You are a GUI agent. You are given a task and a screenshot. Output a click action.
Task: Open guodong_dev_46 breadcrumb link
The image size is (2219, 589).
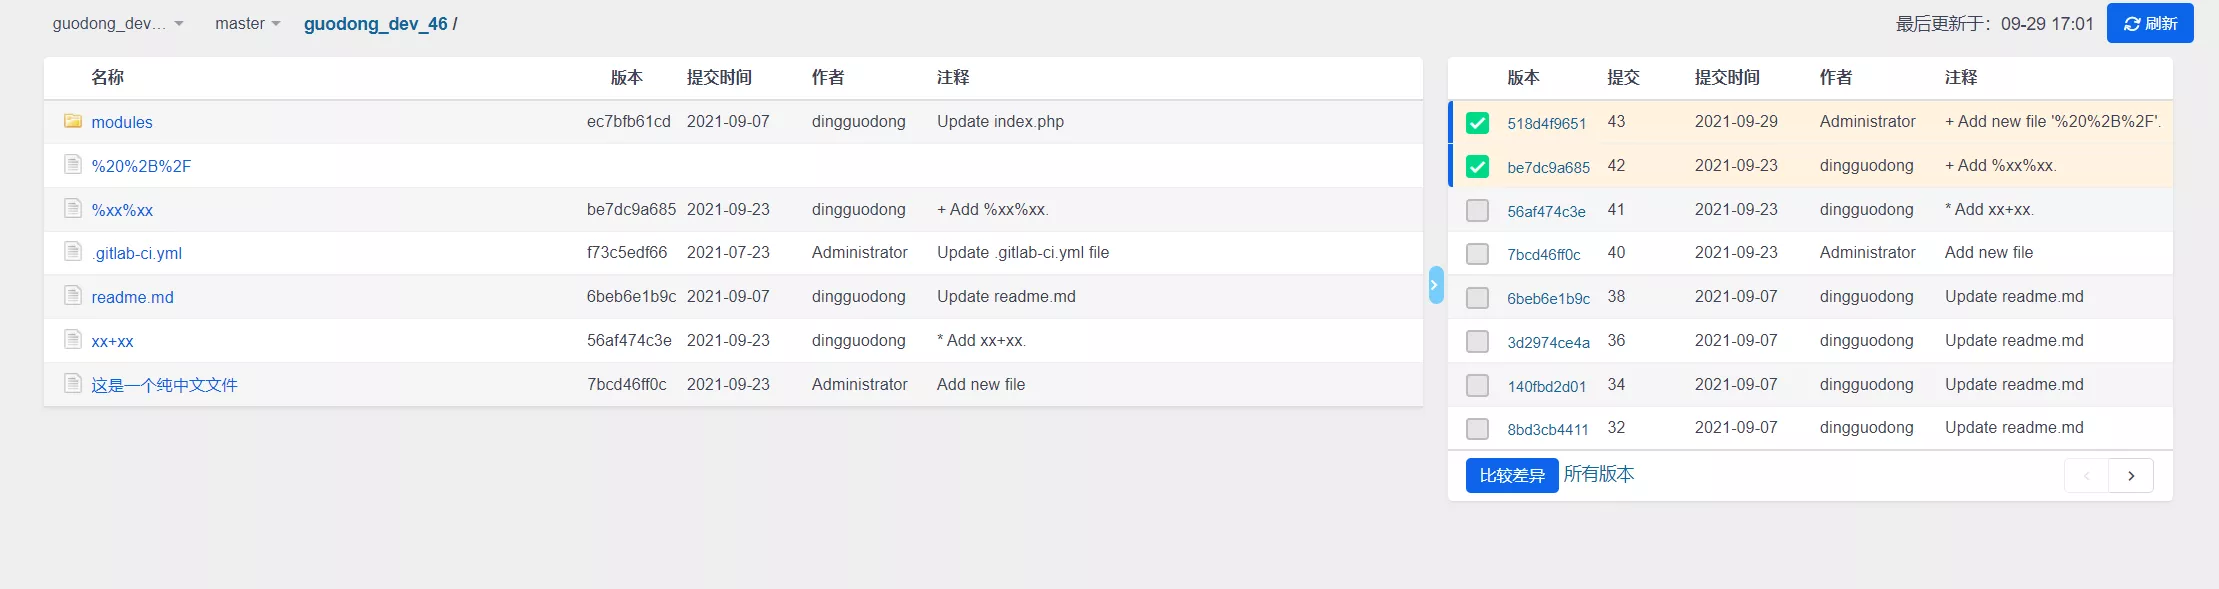(376, 24)
